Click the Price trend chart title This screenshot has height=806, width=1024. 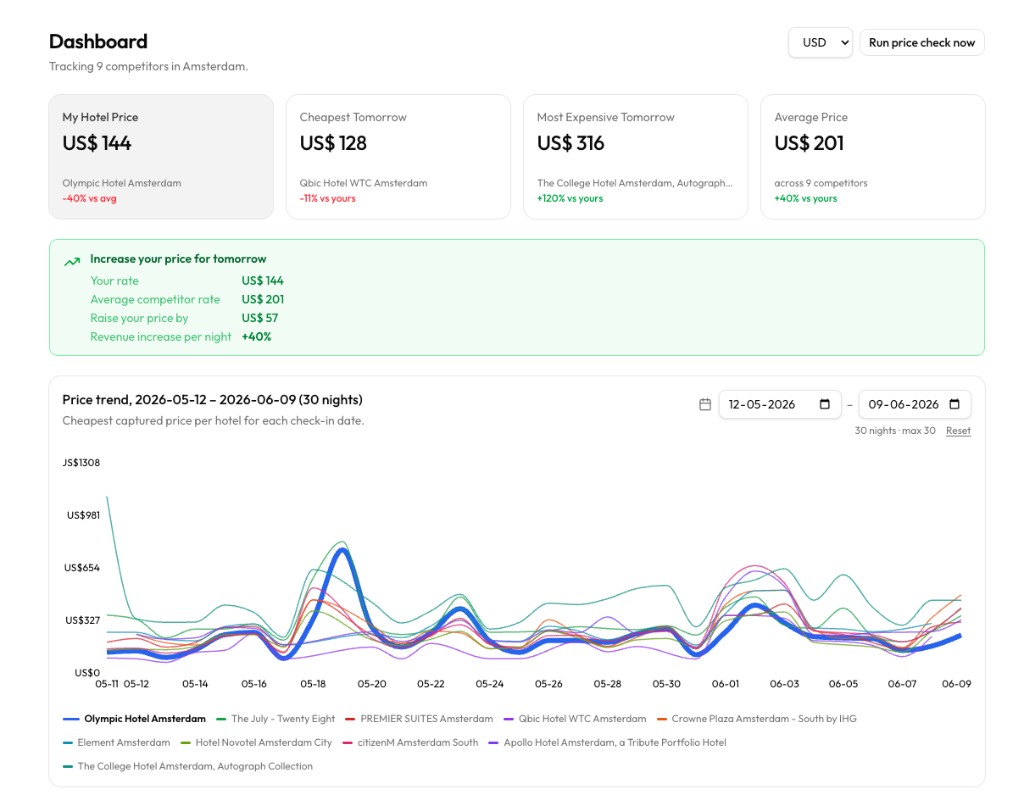[212, 400]
